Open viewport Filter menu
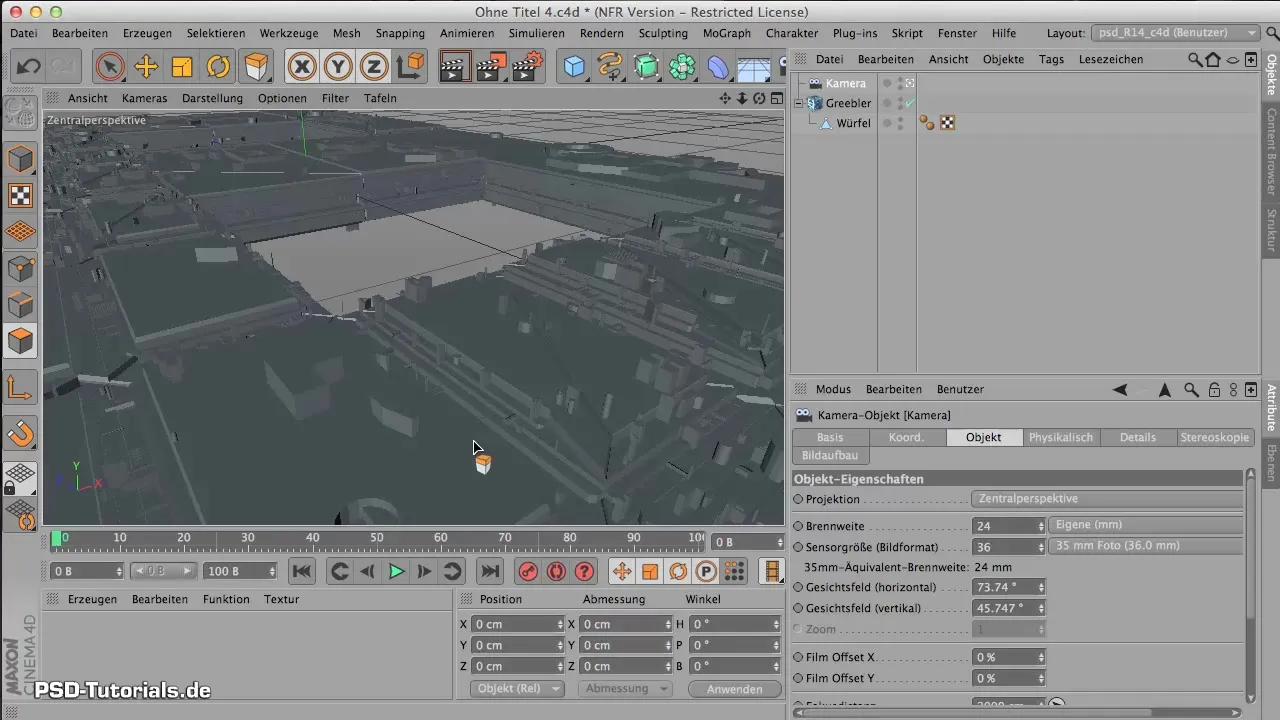This screenshot has width=1280, height=720. (x=335, y=98)
